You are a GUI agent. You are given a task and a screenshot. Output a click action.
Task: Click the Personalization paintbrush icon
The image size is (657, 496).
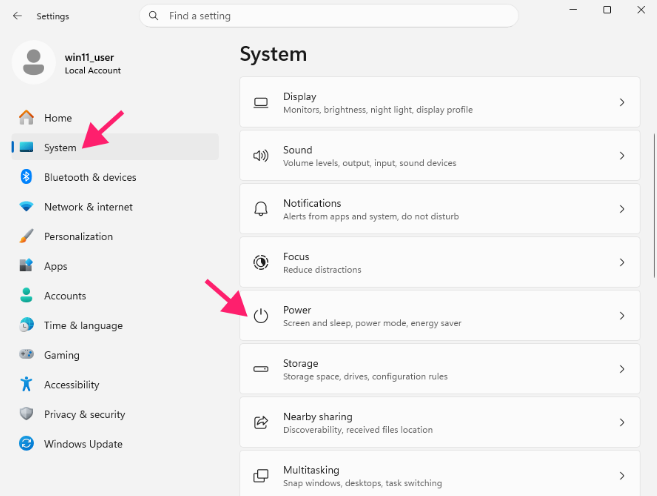[x=26, y=236]
